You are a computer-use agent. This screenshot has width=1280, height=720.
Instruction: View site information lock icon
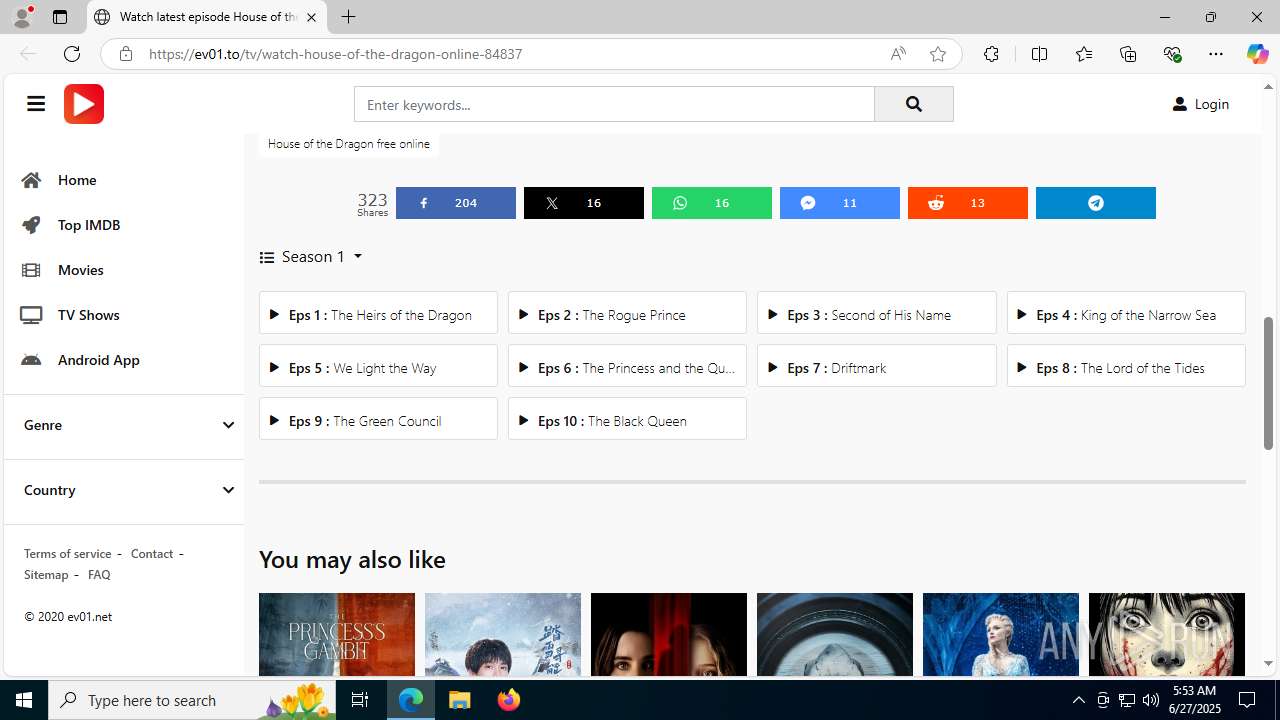[126, 54]
